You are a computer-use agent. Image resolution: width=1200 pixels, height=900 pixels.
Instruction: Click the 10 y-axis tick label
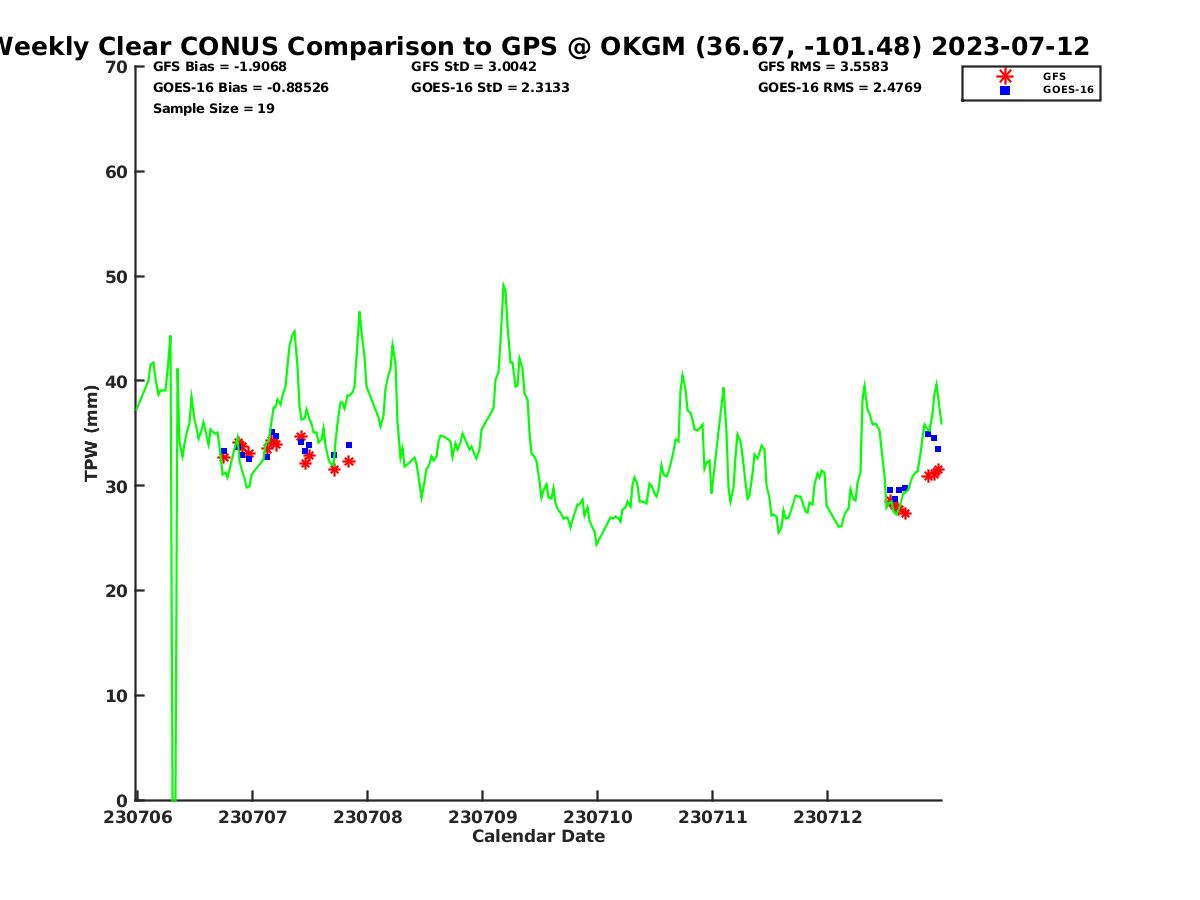(x=117, y=696)
